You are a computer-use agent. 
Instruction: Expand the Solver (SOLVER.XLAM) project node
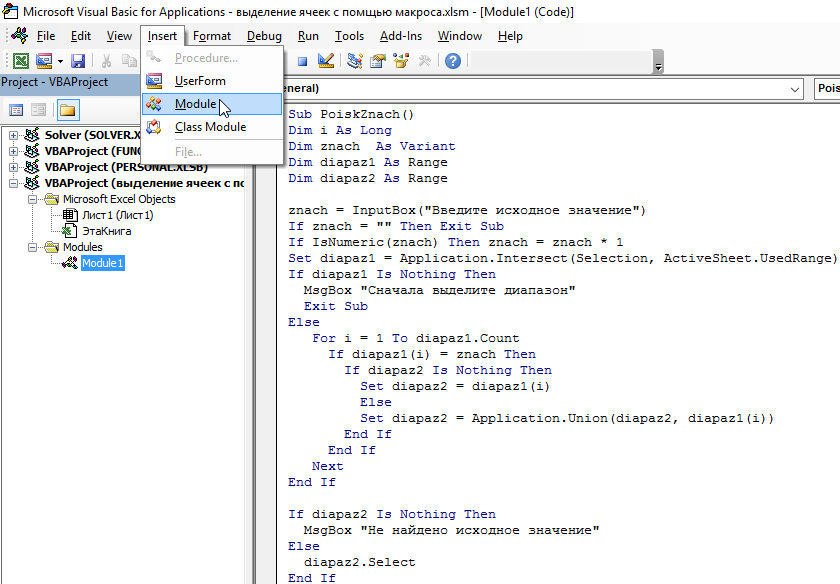[14, 135]
